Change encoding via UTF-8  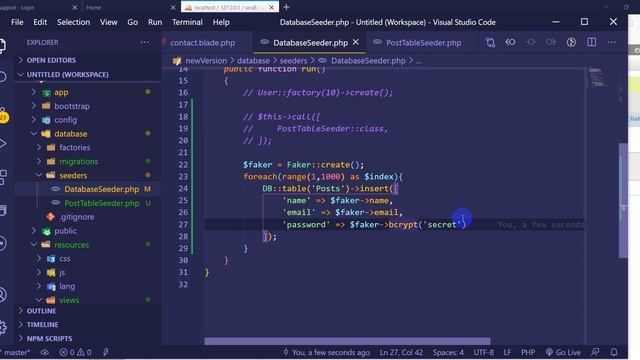484,352
